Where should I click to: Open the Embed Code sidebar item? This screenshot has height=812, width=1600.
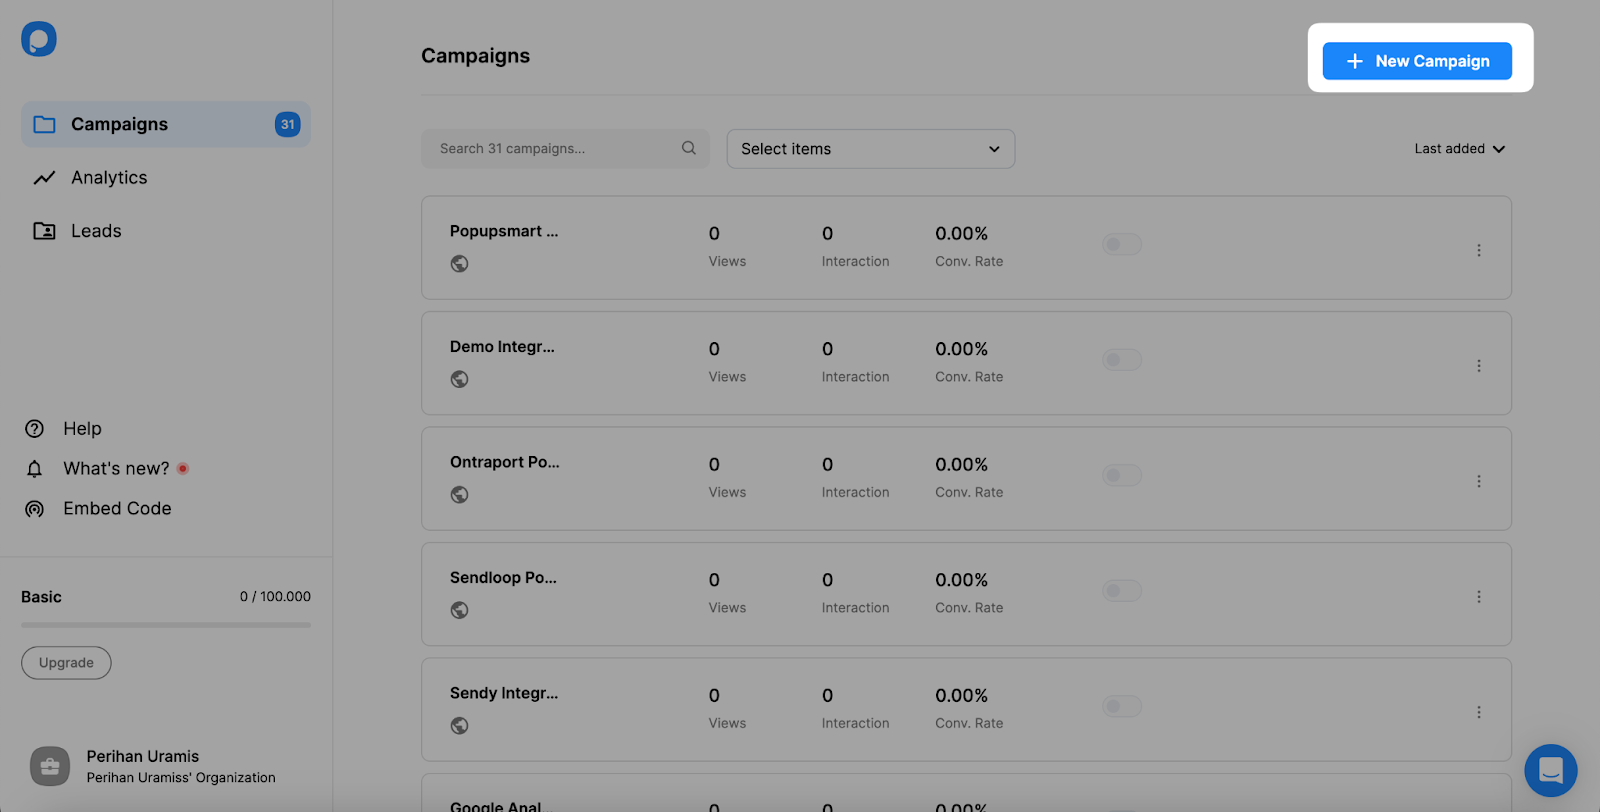point(117,508)
